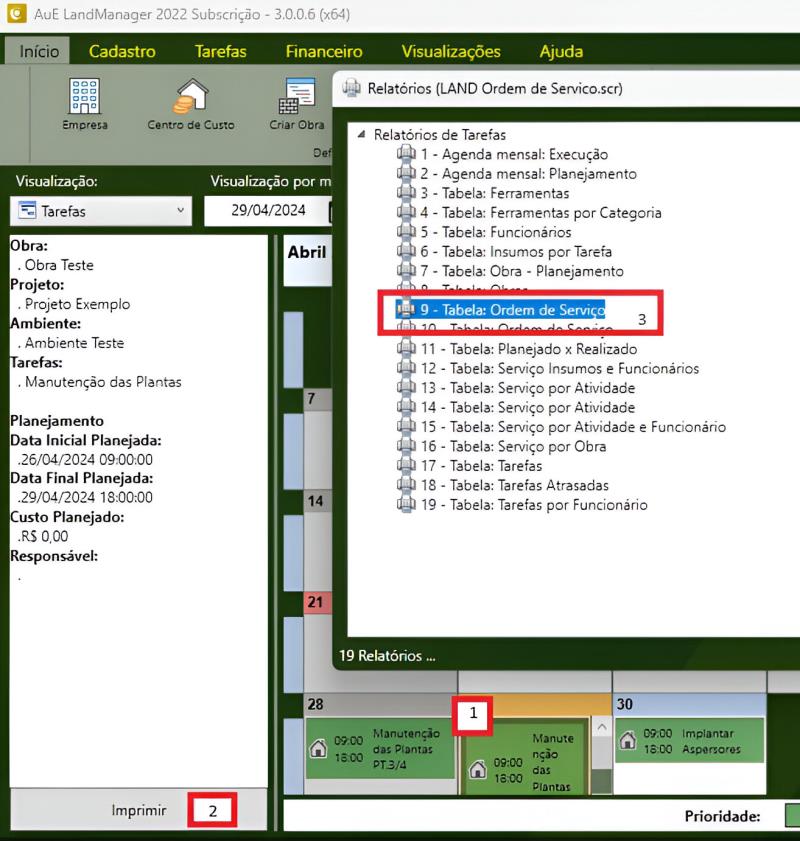
Task: Open the Visualização Tarefas dropdown
Action: (x=100, y=211)
